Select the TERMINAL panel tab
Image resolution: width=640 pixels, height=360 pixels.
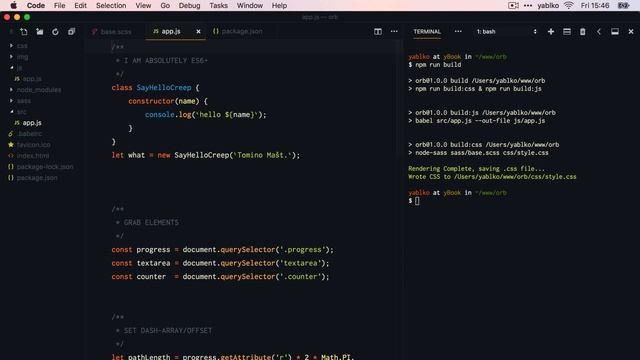click(x=427, y=31)
